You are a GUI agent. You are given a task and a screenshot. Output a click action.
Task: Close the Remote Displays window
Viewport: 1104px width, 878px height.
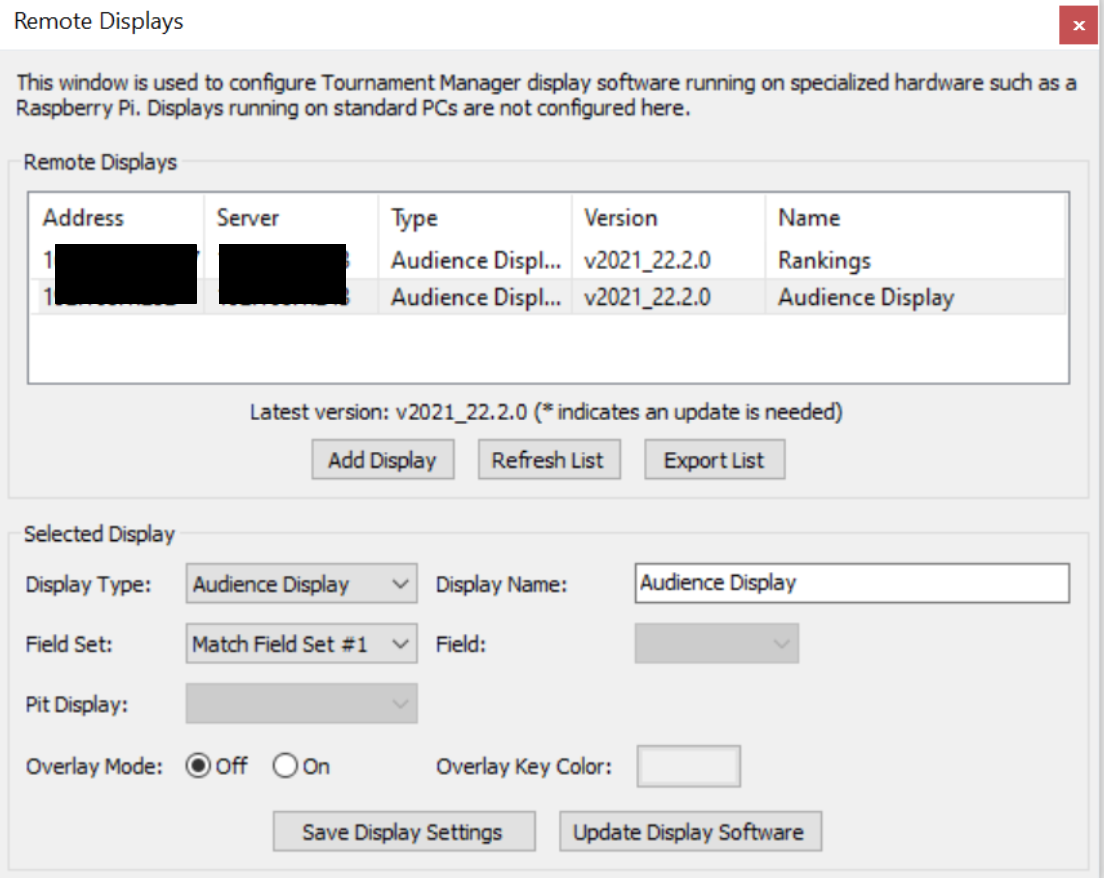click(x=1078, y=25)
